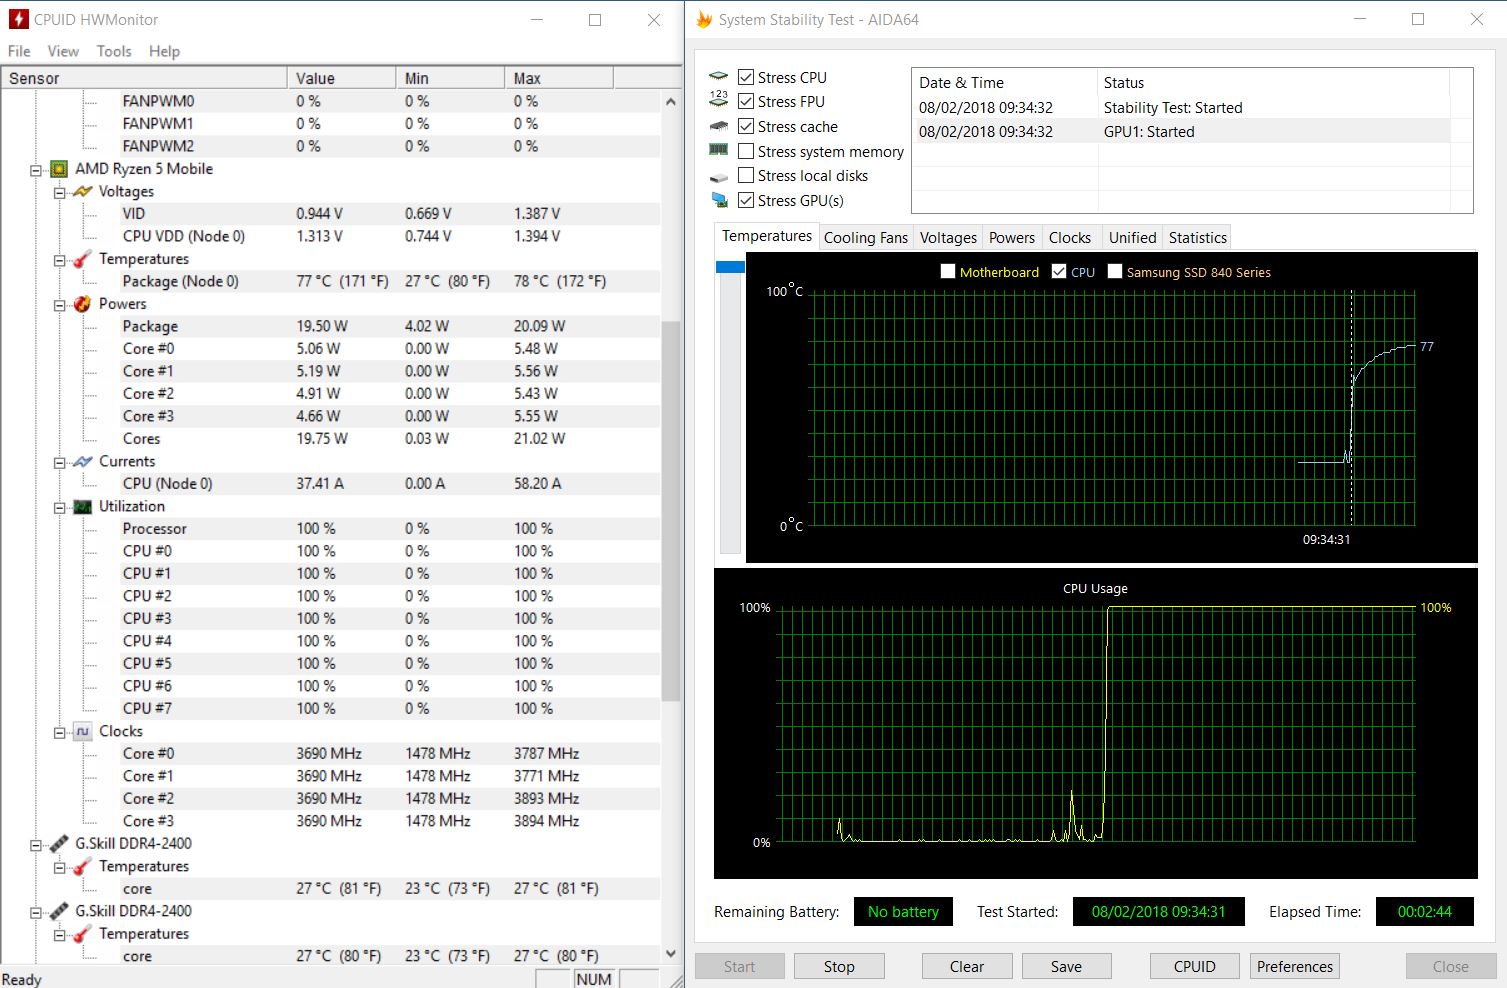The image size is (1507, 988).
Task: Collapse the AMD Ryzen 5 Mobile node
Action: click(x=36, y=170)
